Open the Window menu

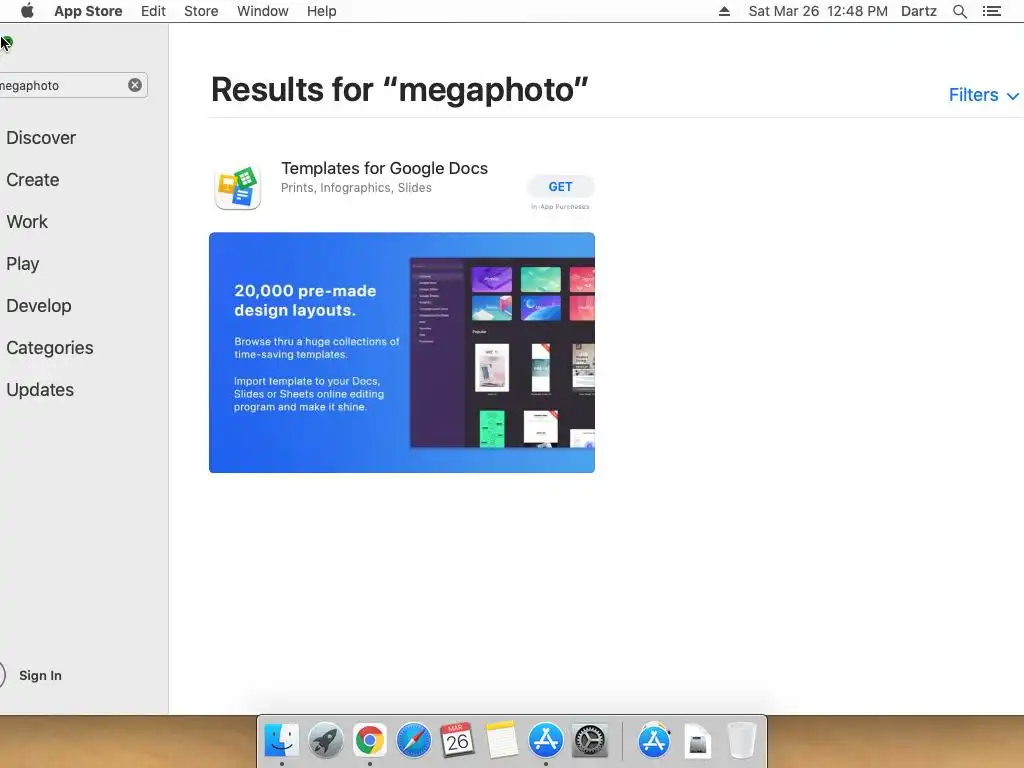tap(263, 11)
